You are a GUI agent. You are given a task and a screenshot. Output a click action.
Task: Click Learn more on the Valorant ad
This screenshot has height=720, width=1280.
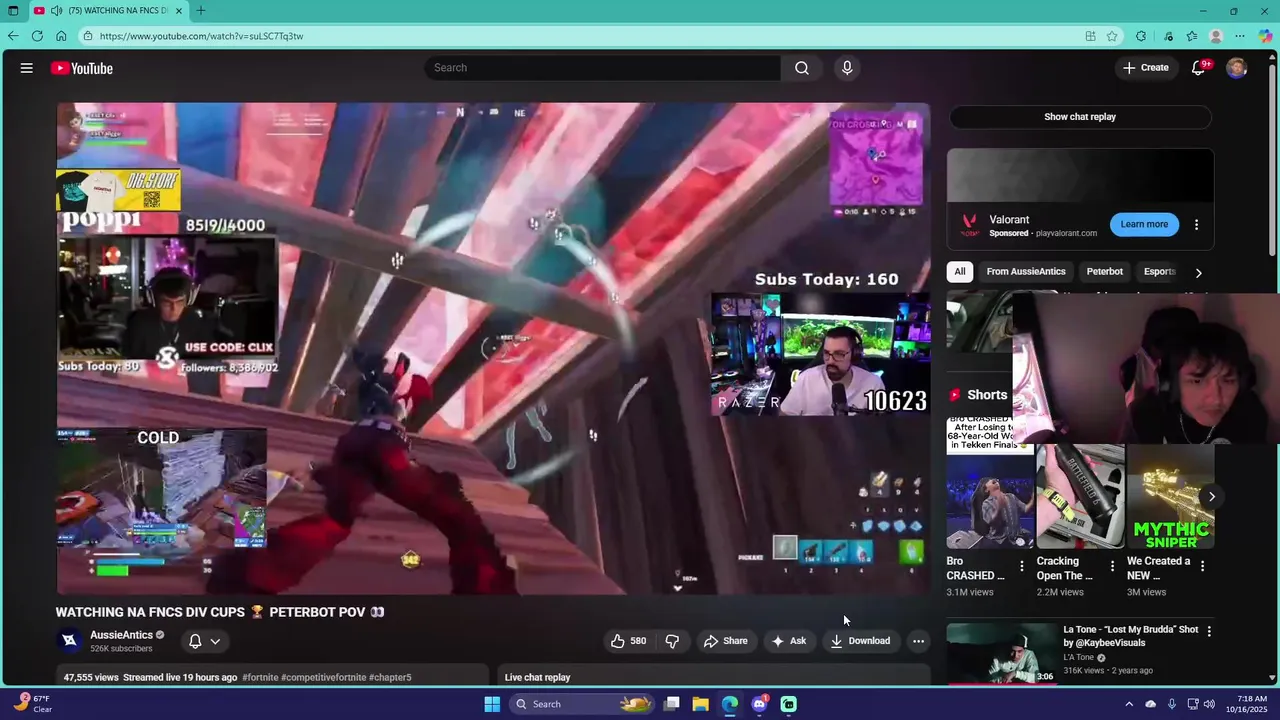(1144, 224)
